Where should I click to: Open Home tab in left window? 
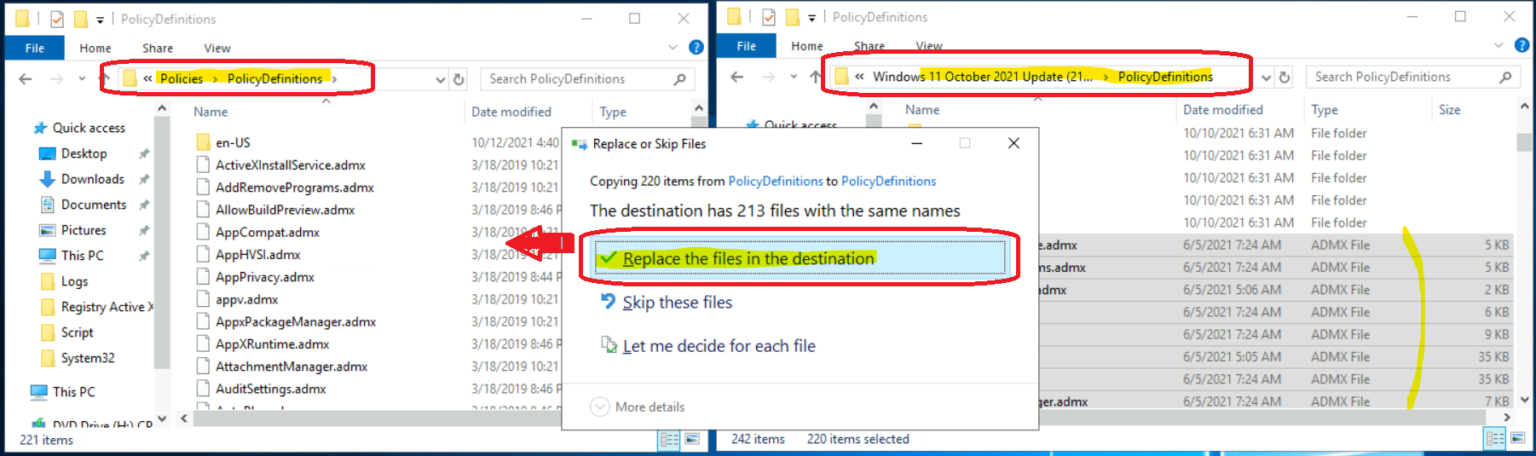96,47
